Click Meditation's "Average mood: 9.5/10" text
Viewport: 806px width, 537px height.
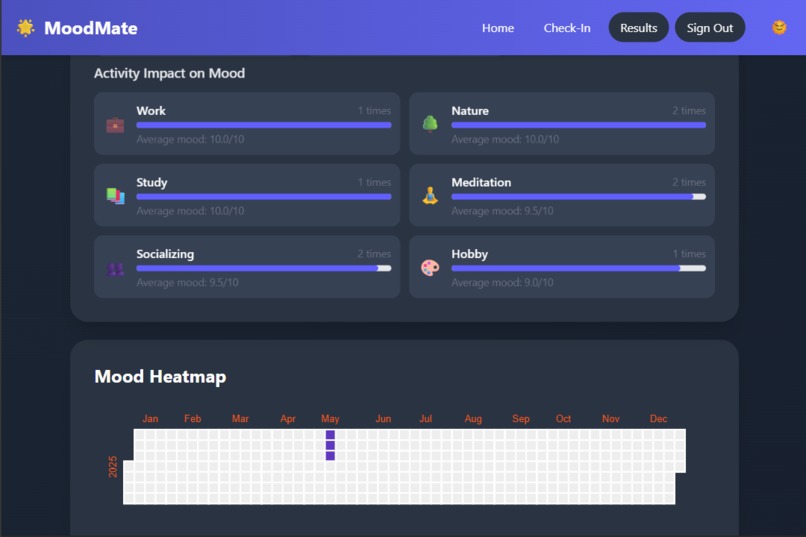click(x=502, y=211)
